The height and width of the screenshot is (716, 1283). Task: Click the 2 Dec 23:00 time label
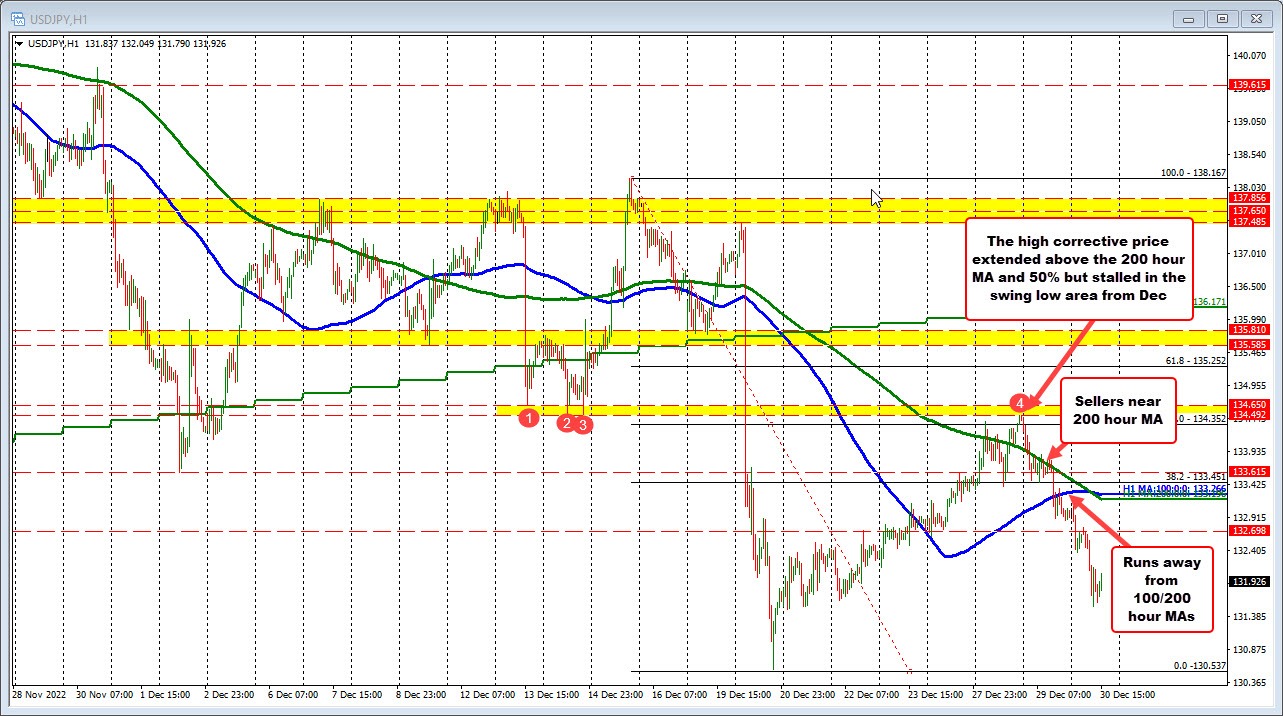pos(230,695)
